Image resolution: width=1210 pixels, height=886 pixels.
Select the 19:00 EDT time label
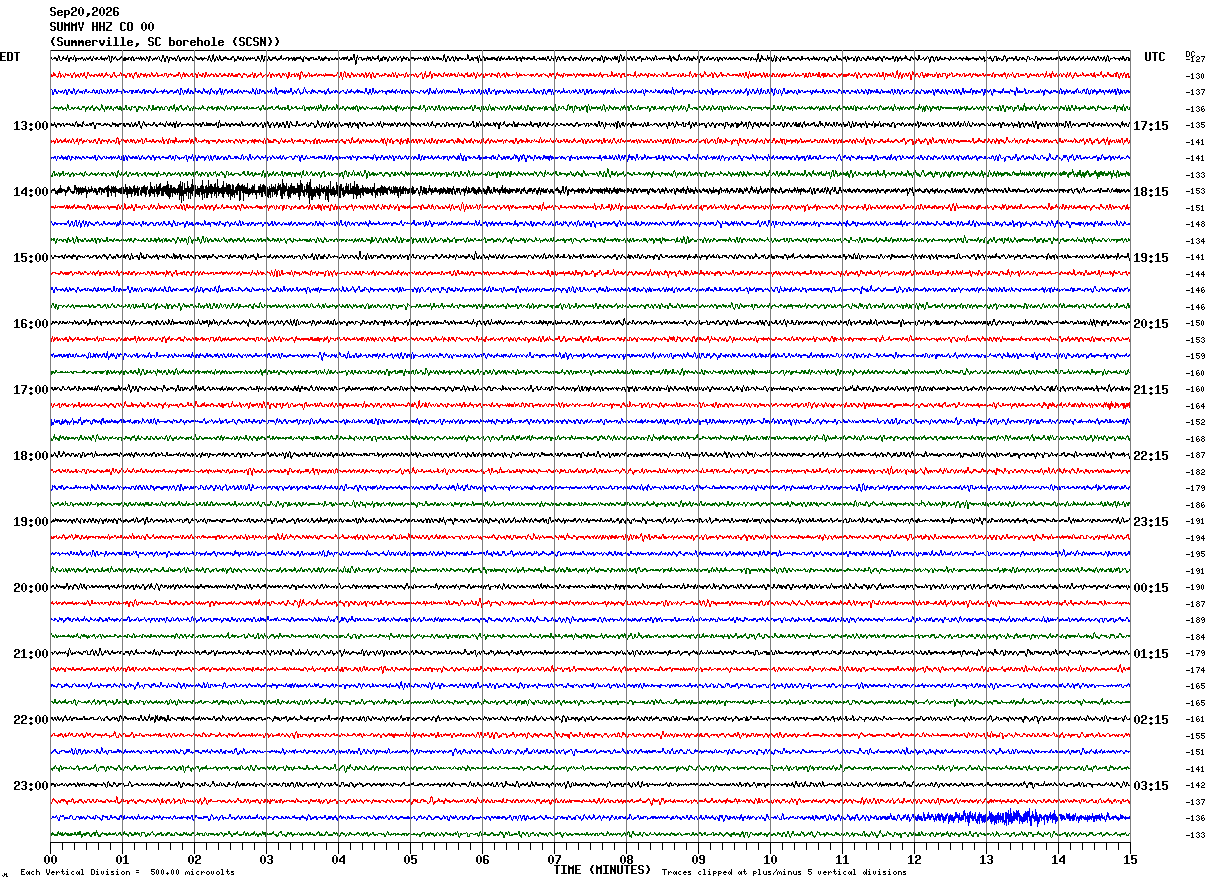[31, 522]
